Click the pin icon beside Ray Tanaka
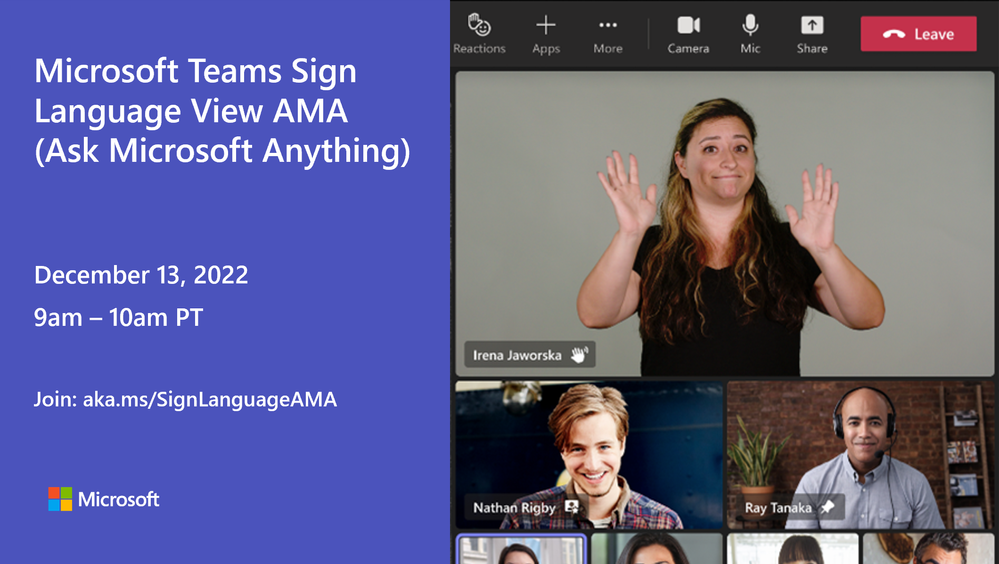The image size is (999, 564). coord(827,507)
